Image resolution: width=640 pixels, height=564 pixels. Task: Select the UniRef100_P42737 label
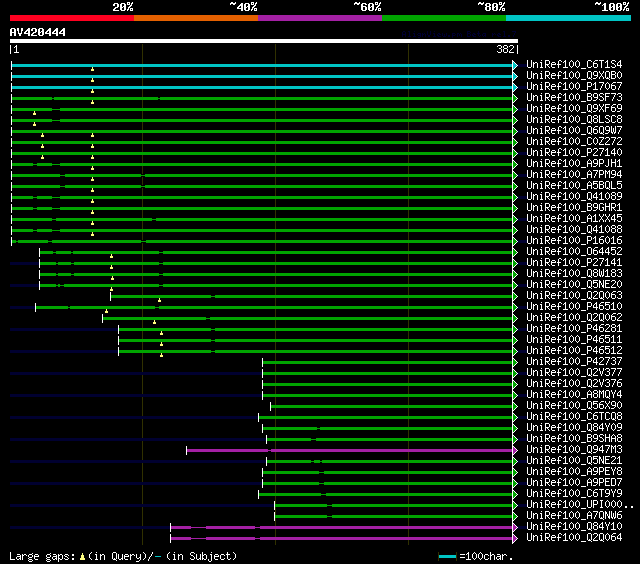[574, 362]
